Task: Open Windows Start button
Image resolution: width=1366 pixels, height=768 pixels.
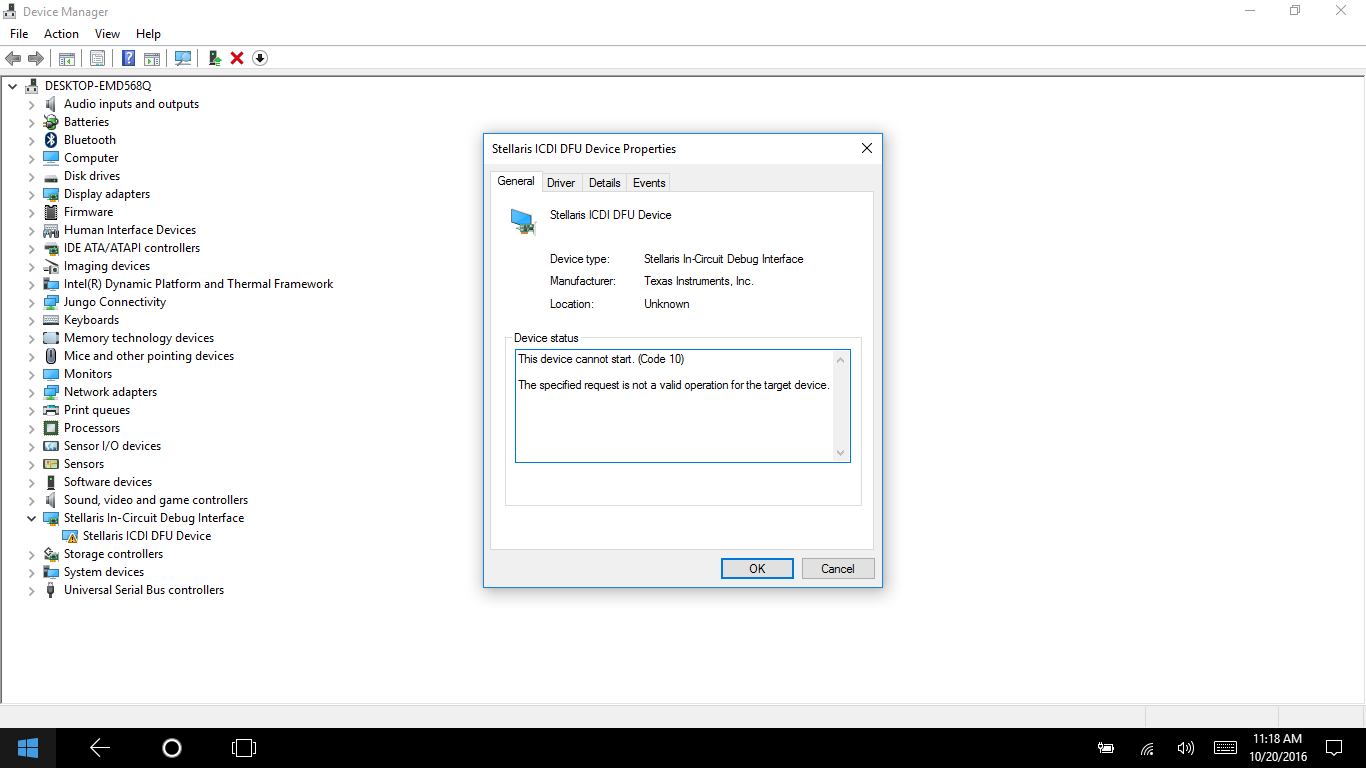Action: tap(27, 747)
